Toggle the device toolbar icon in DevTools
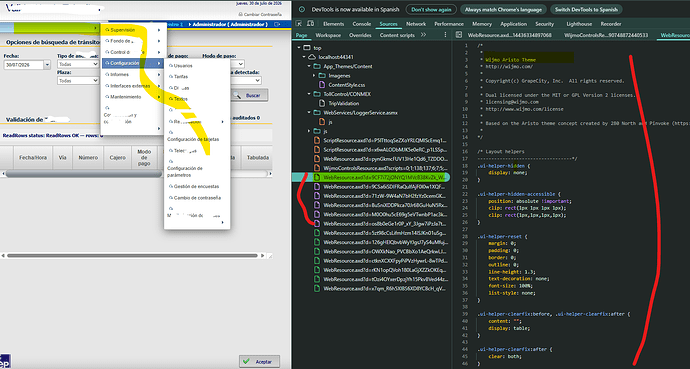Image resolution: width=690 pixels, height=369 pixels. 310,24
